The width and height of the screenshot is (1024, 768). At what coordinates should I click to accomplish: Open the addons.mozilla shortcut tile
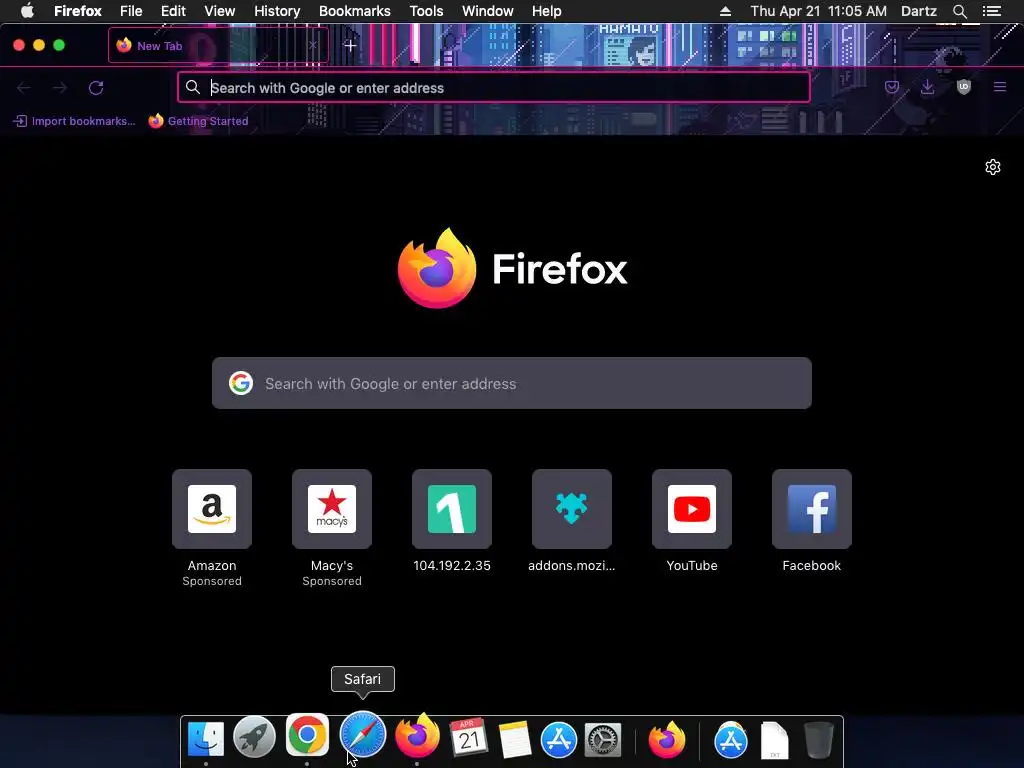571,509
